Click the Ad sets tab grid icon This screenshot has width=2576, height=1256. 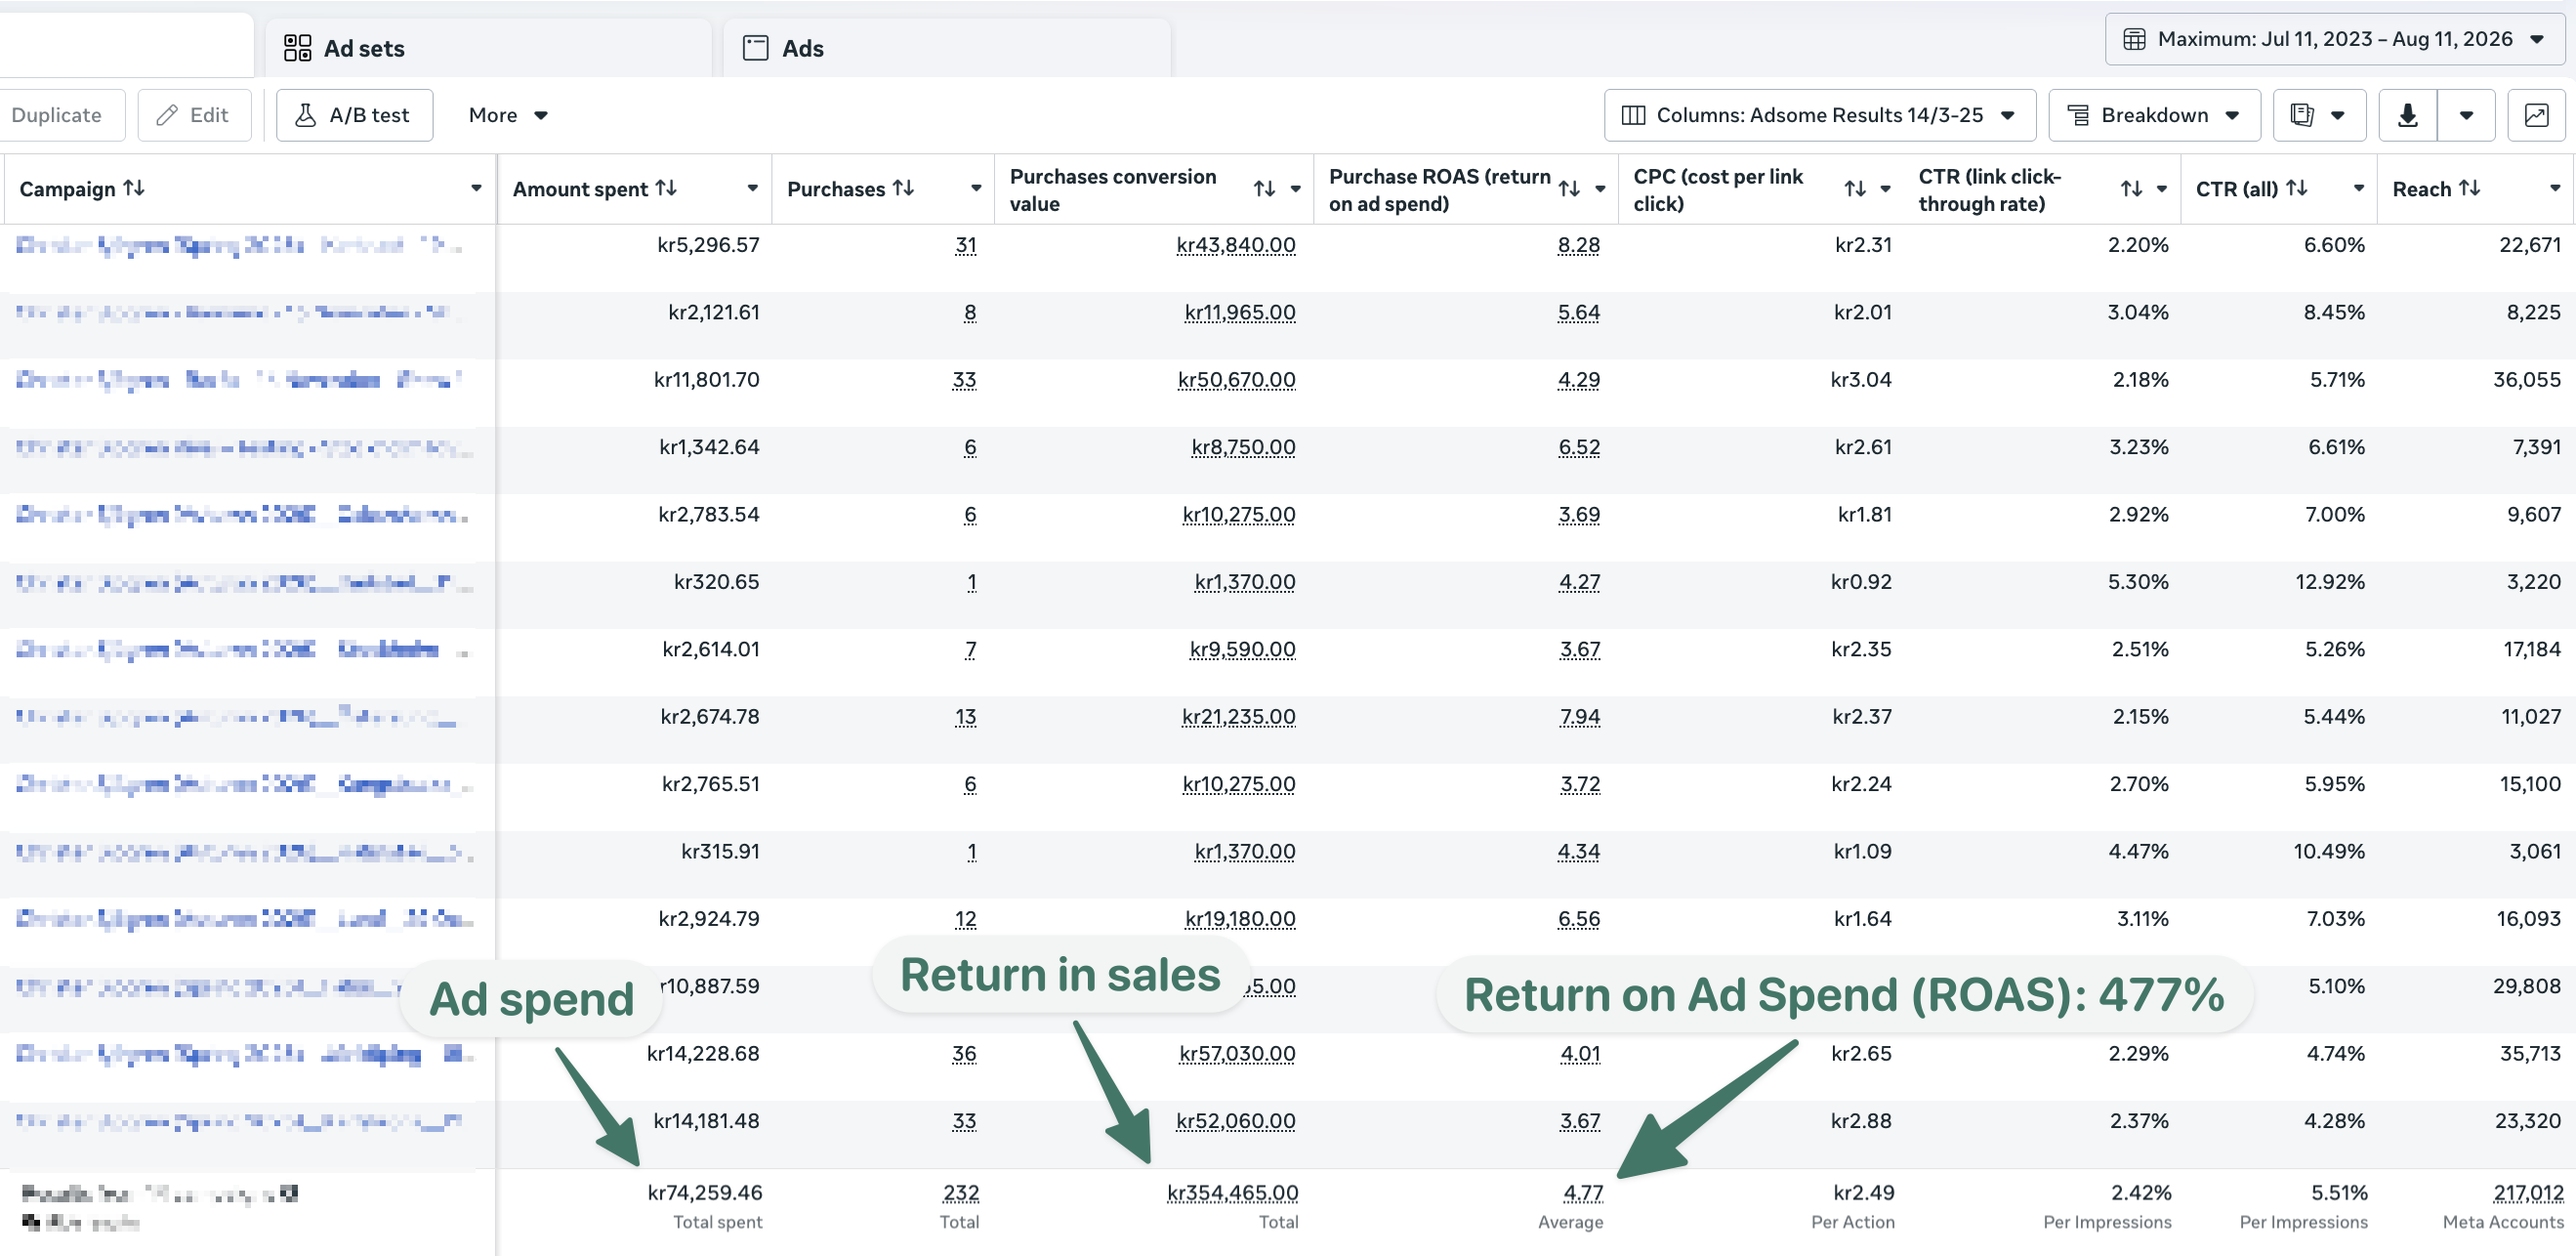point(297,48)
